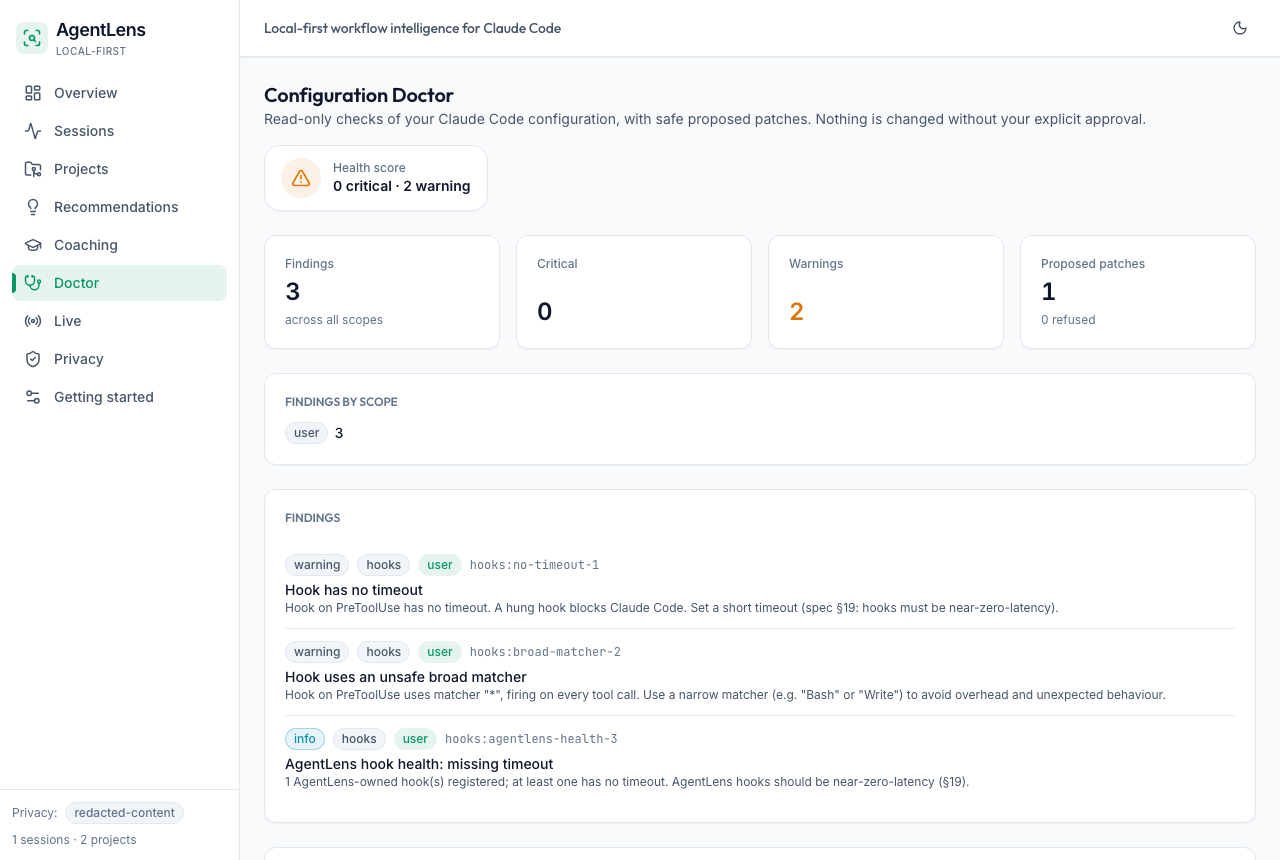
Task: Click the AgentLens app name
Action: (101, 30)
